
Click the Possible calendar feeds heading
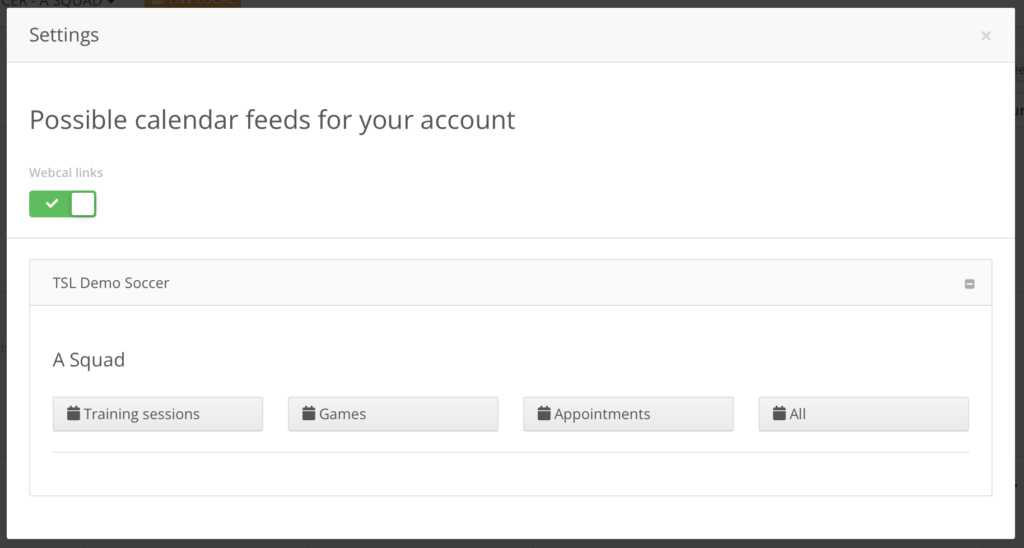tap(272, 120)
